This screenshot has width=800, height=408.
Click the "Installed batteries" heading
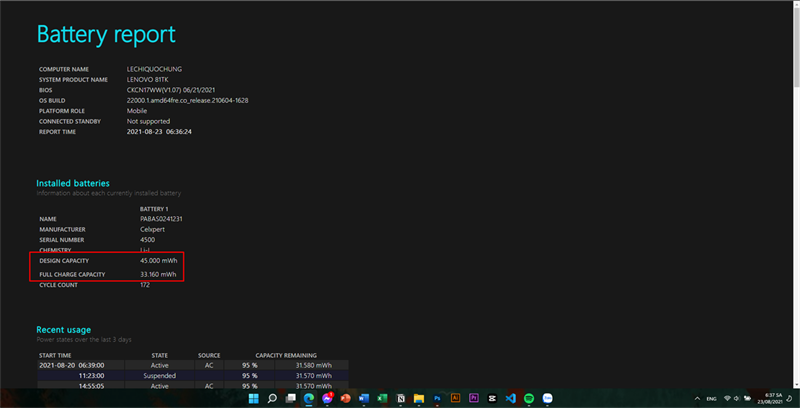(73, 183)
